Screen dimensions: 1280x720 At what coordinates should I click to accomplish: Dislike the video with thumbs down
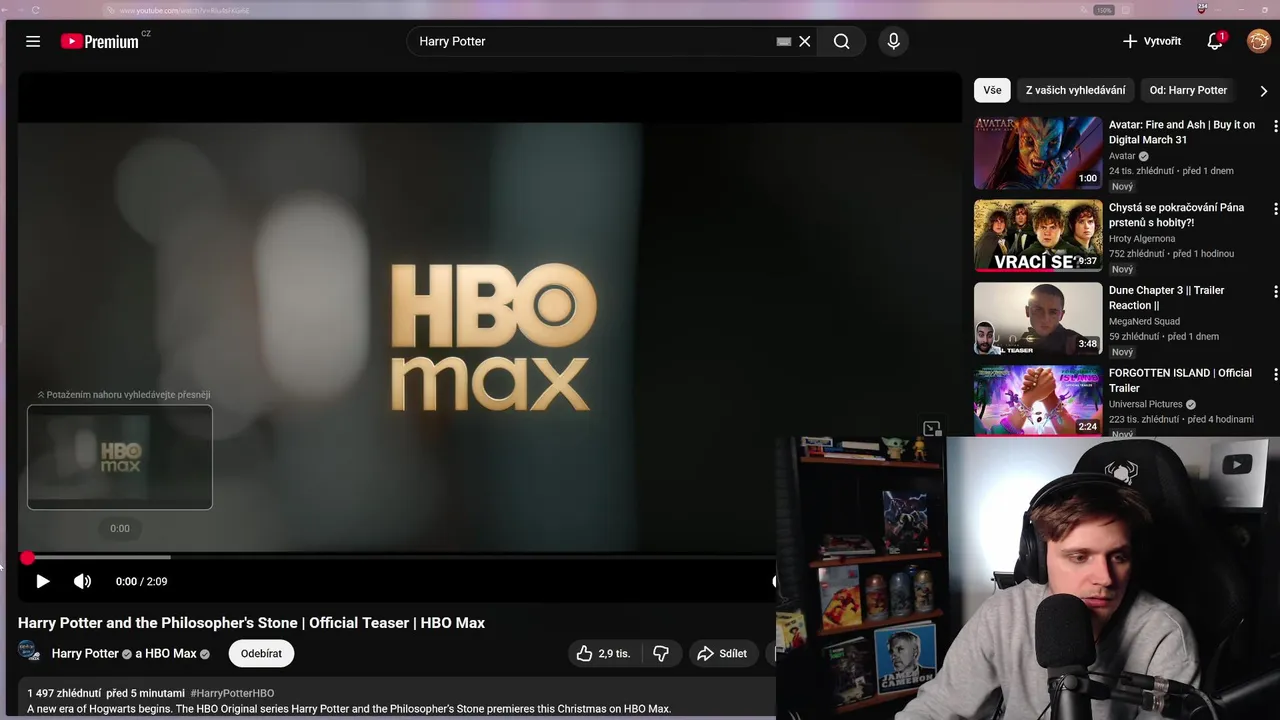(661, 653)
